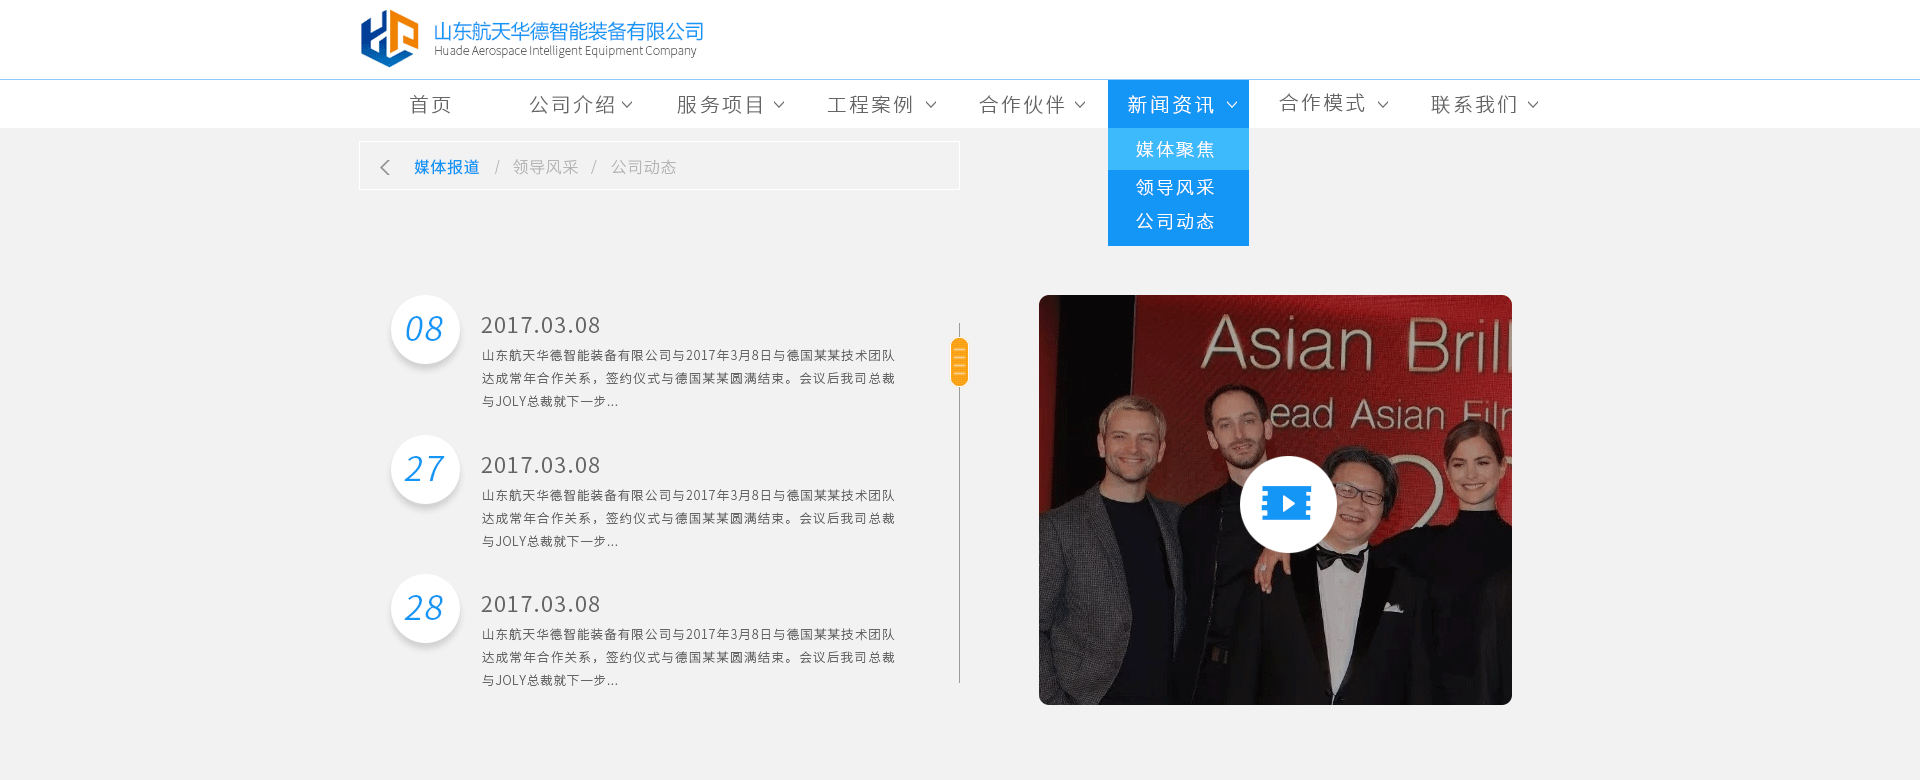Expand the 工程案例 dropdown chevron
The height and width of the screenshot is (780, 1920).
[x=931, y=104]
